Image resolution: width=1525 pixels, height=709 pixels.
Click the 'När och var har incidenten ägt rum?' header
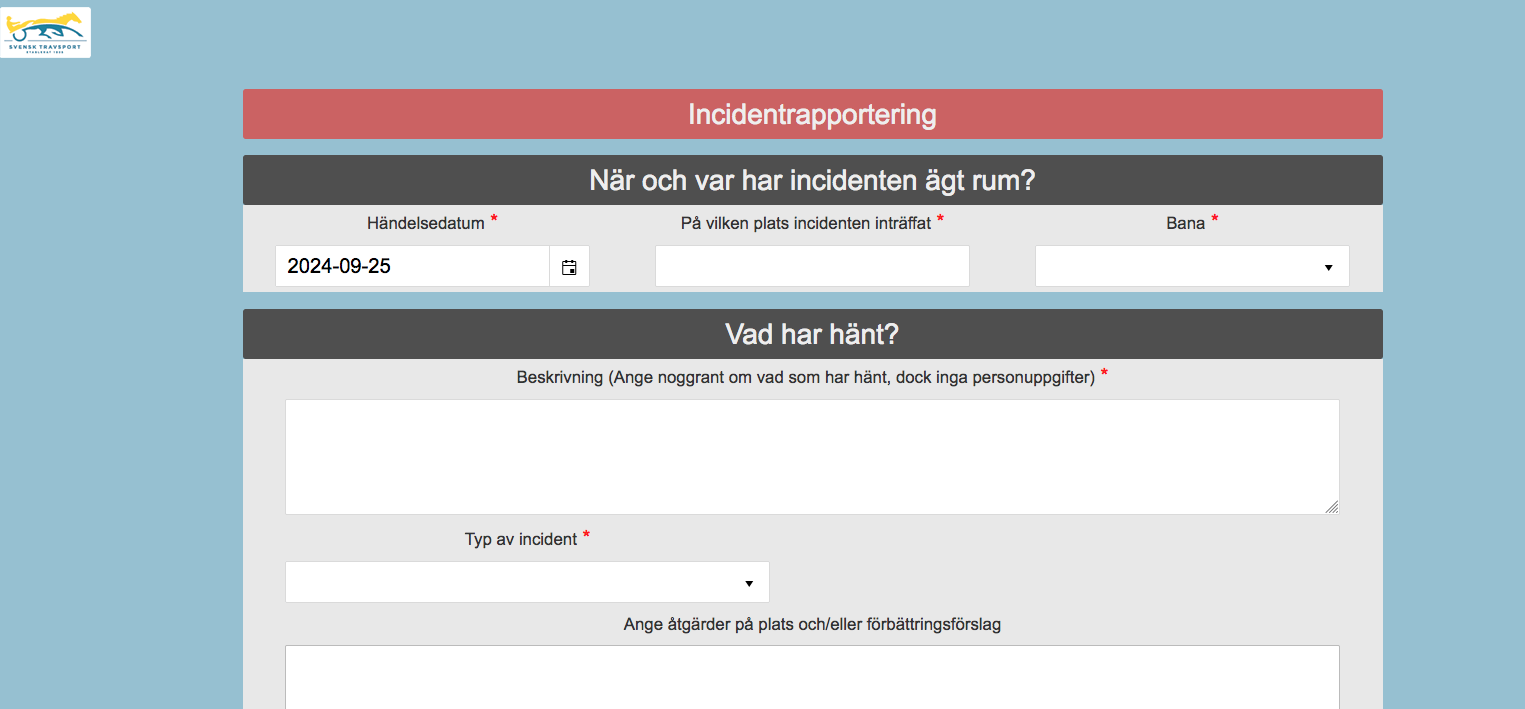pos(812,181)
